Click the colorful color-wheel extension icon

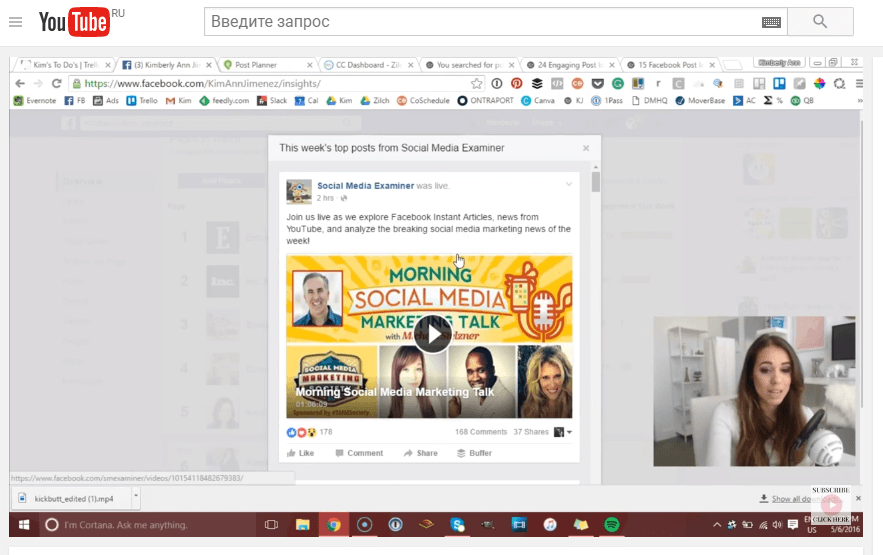(x=819, y=83)
